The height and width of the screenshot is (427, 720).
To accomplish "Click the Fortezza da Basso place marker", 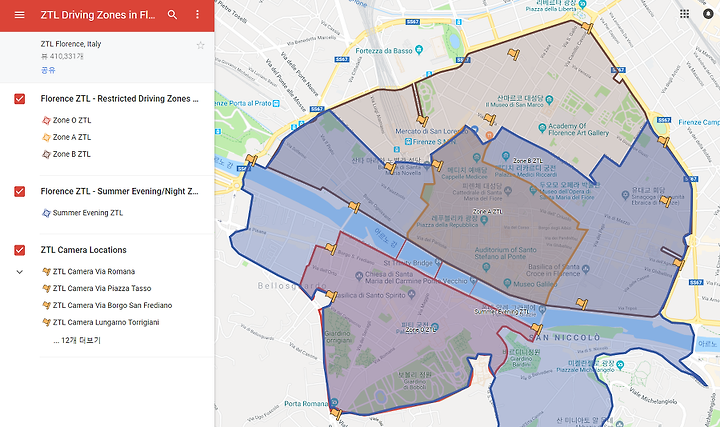I will [418, 50].
